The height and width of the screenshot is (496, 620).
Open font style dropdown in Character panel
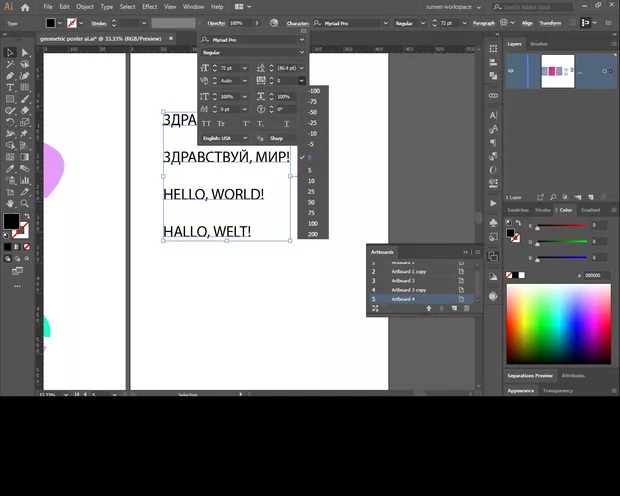pos(302,52)
